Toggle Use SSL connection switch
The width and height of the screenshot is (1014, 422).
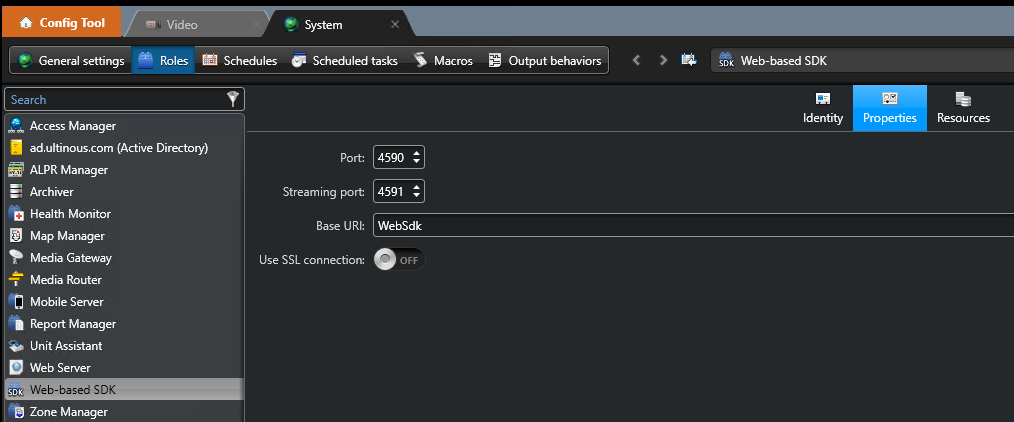click(399, 260)
